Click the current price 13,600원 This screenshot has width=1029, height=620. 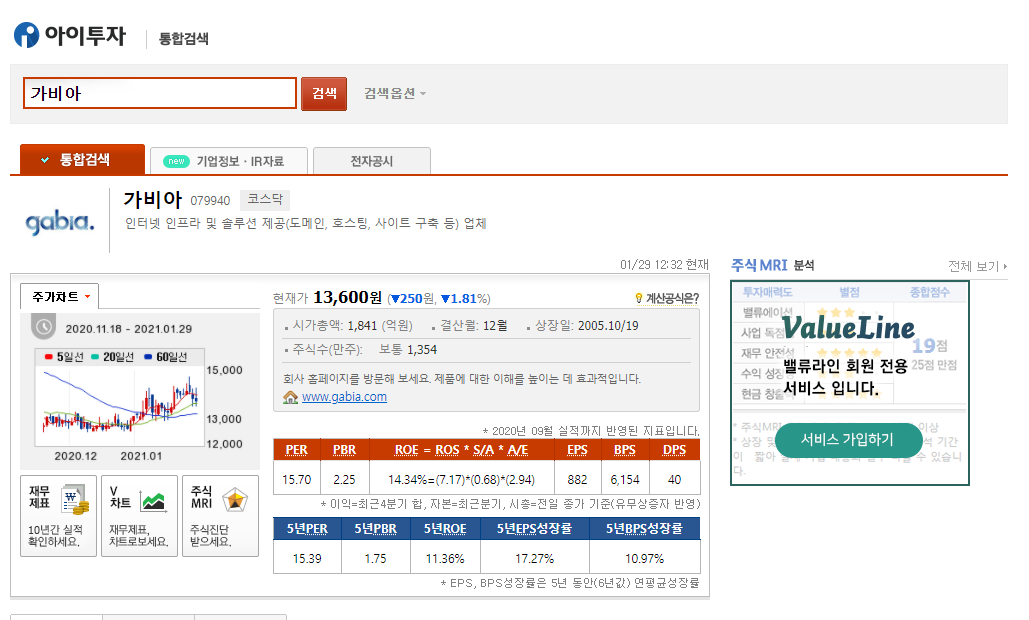[x=348, y=298]
